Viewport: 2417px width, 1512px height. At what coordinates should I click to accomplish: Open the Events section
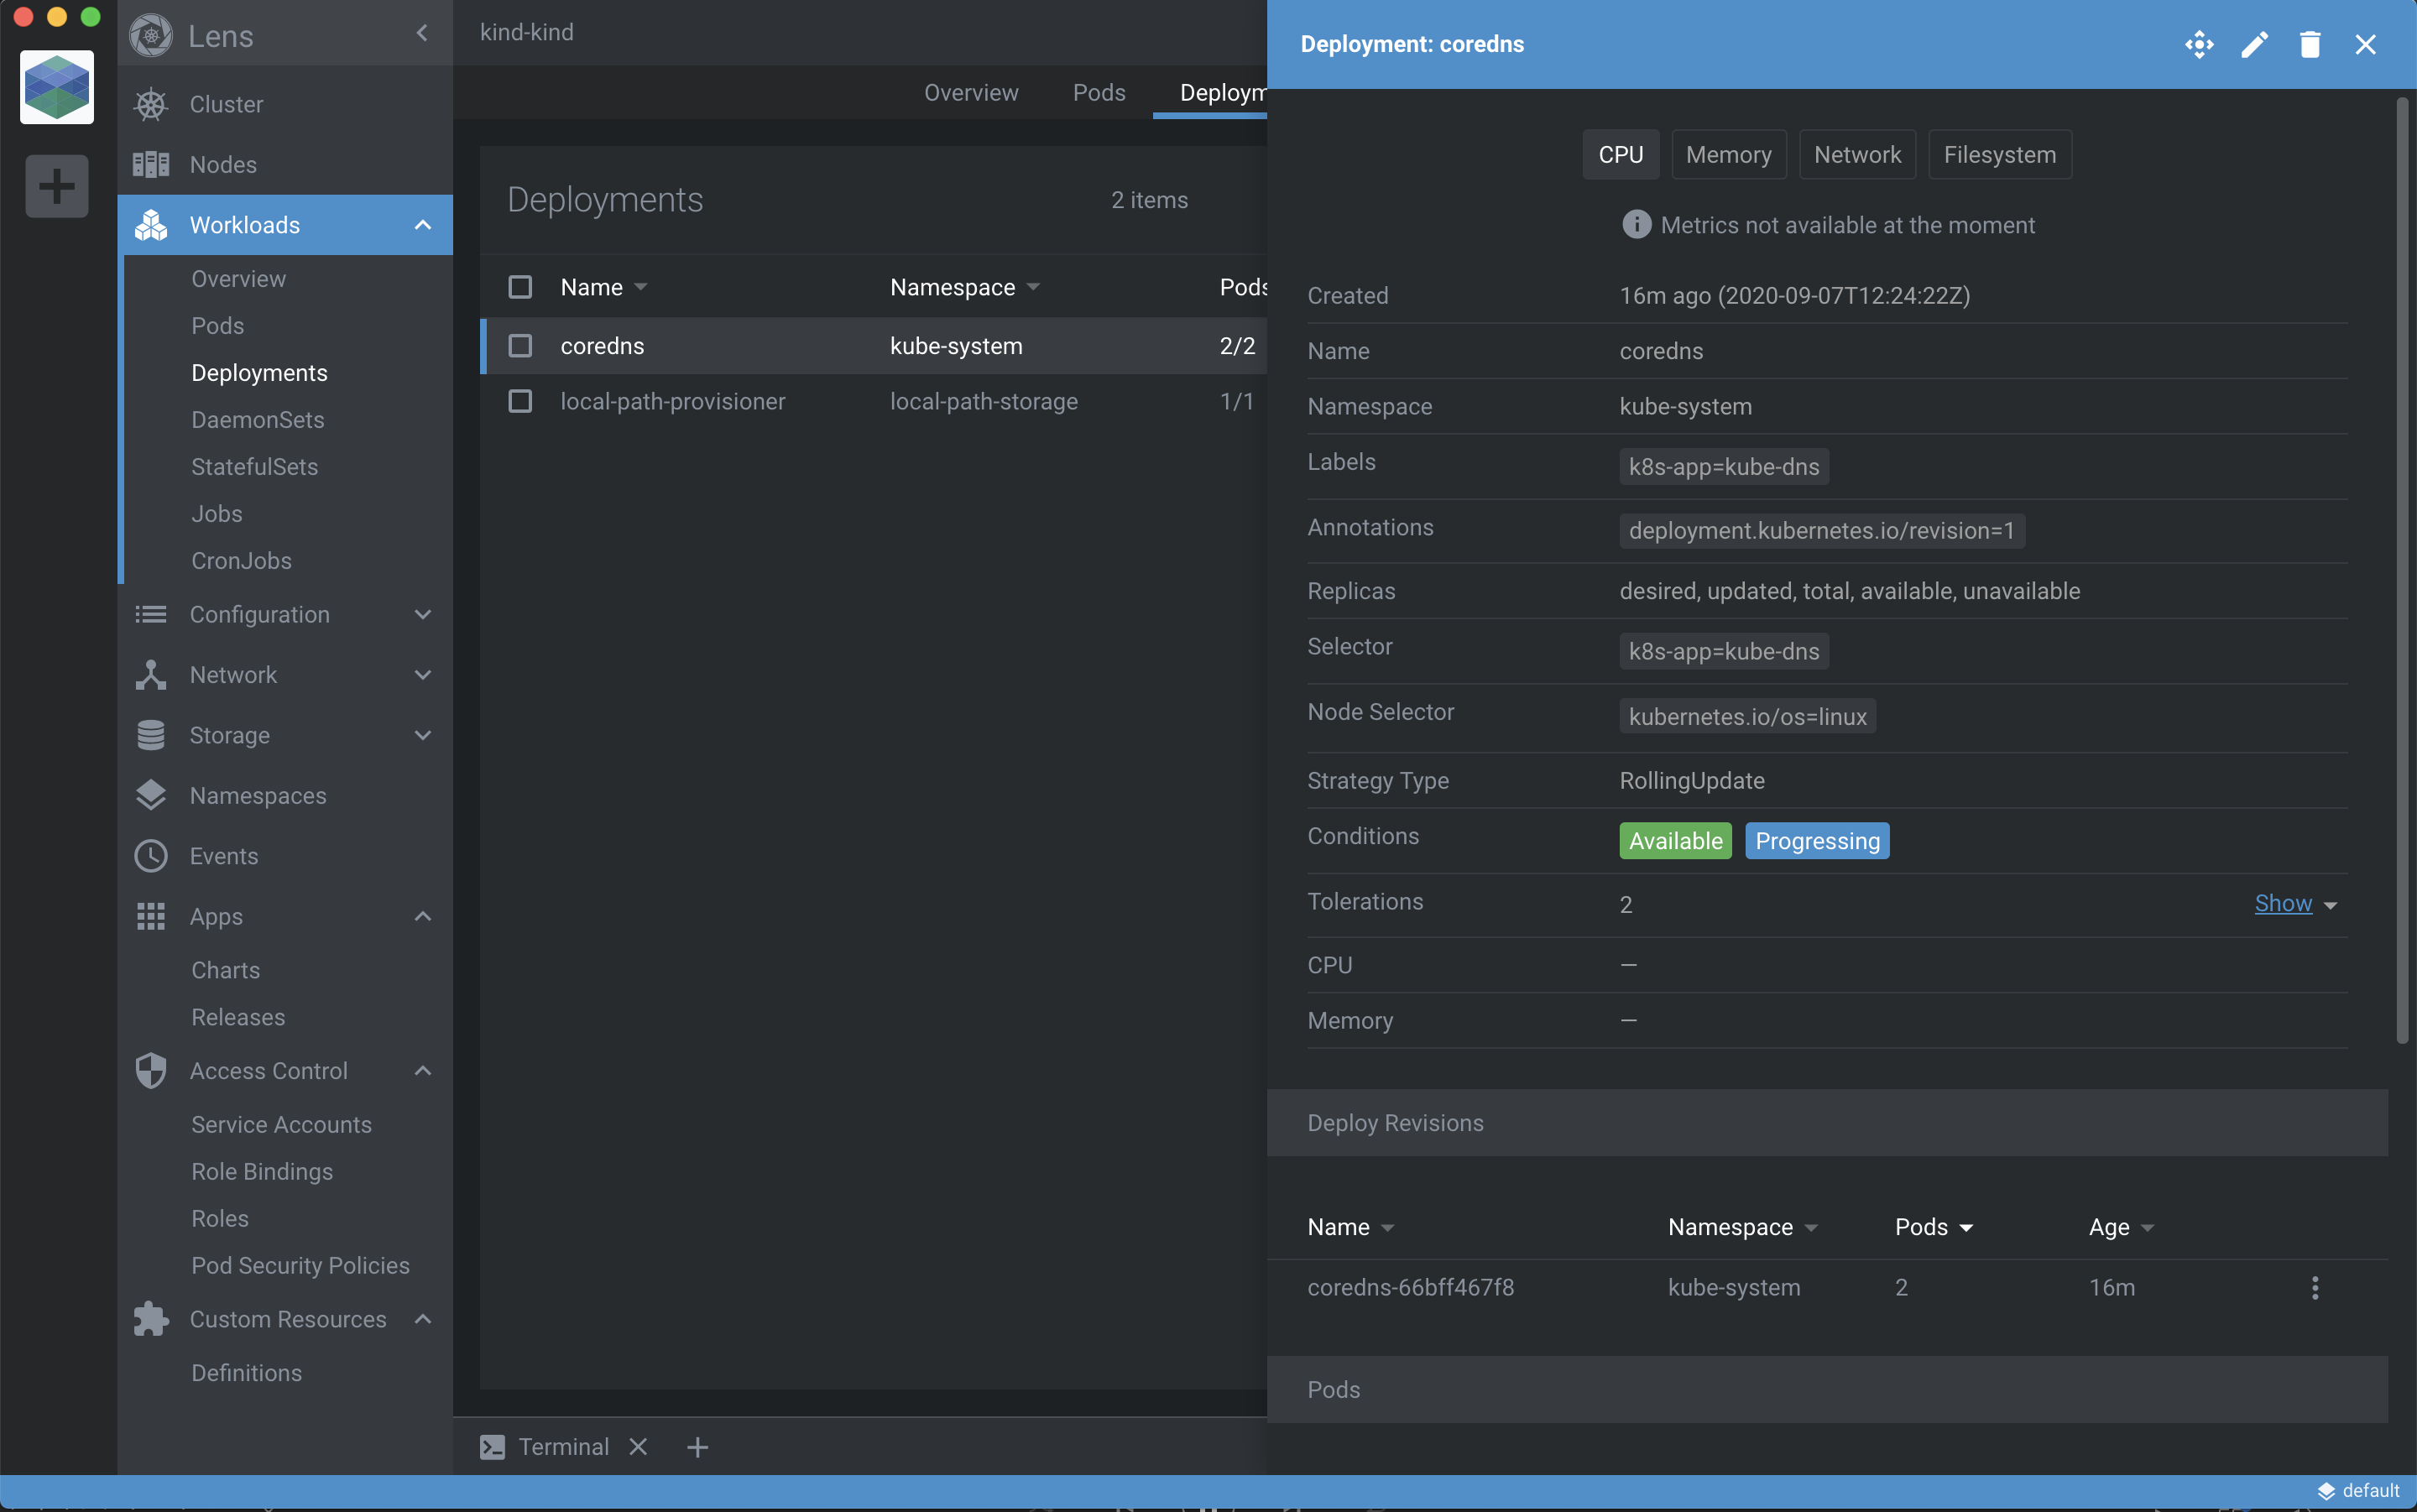coord(224,856)
